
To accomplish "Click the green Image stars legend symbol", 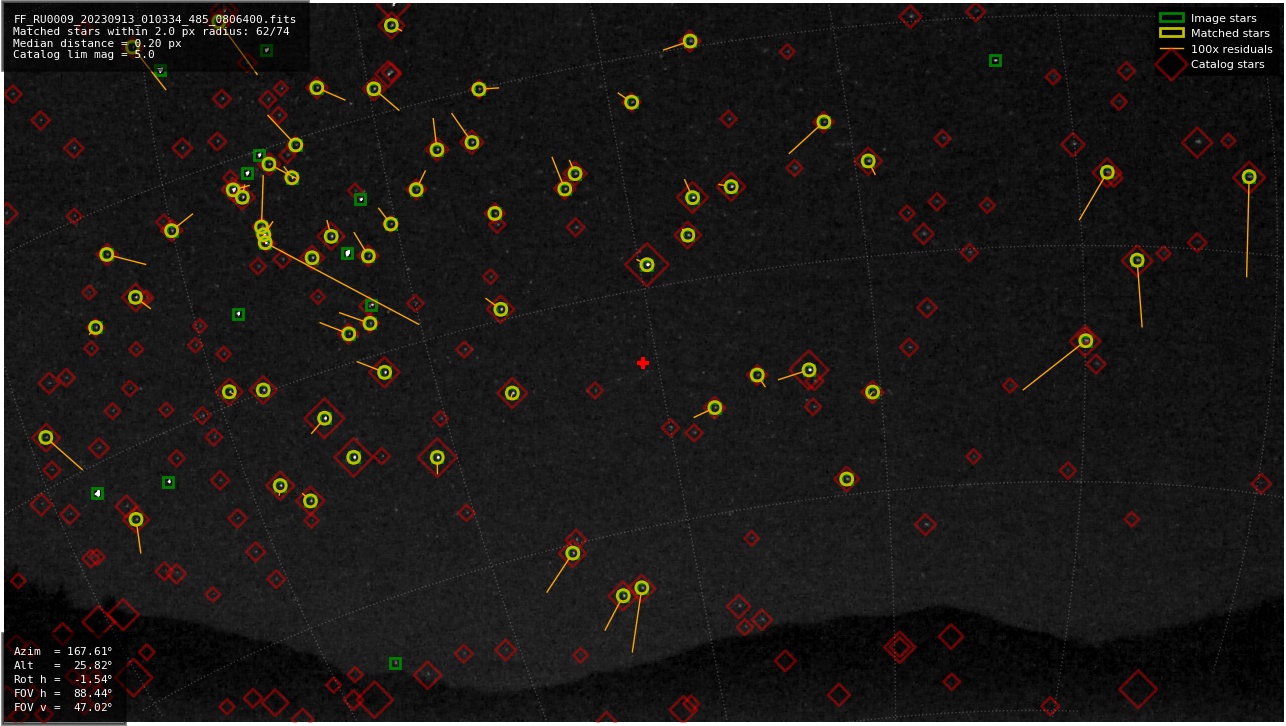I will [x=1171, y=18].
